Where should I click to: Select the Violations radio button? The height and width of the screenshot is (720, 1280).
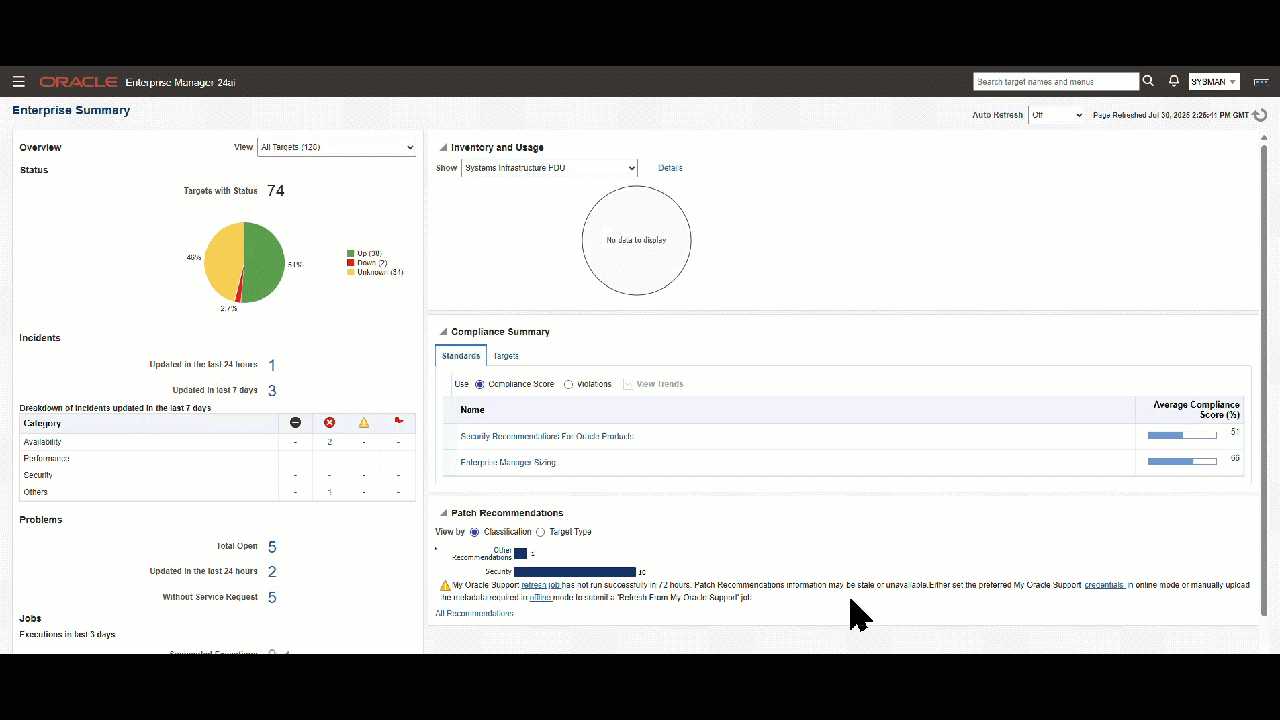pyautogui.click(x=569, y=384)
